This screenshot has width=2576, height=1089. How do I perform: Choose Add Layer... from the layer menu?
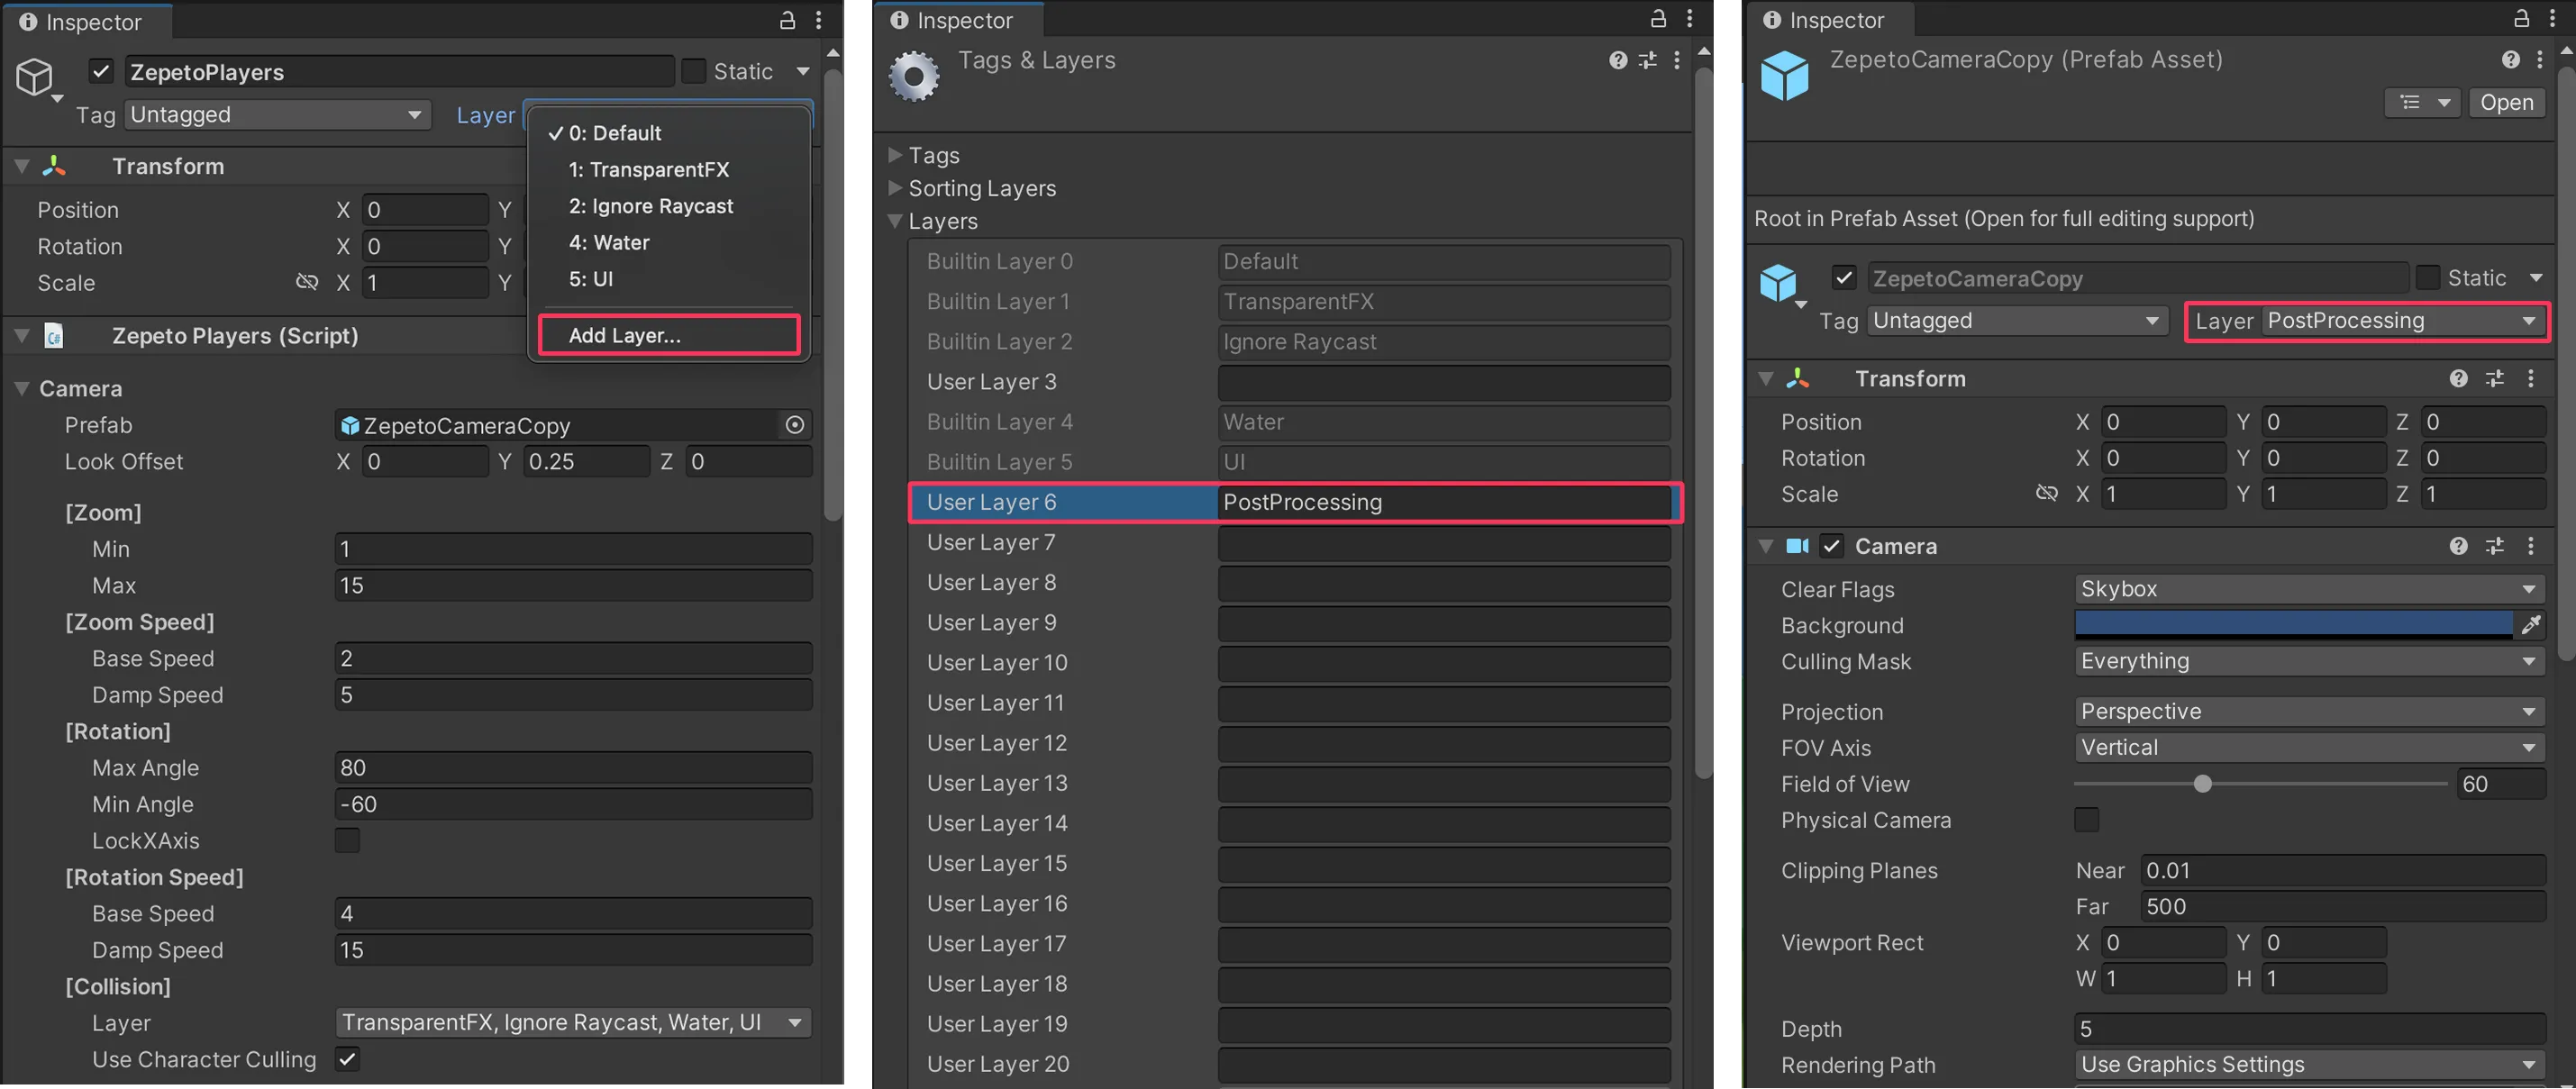(x=669, y=335)
